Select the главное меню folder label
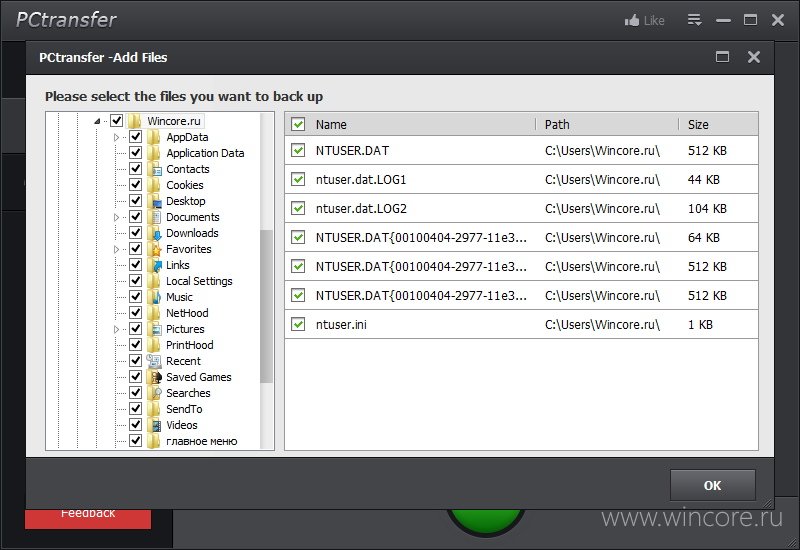 coord(202,441)
